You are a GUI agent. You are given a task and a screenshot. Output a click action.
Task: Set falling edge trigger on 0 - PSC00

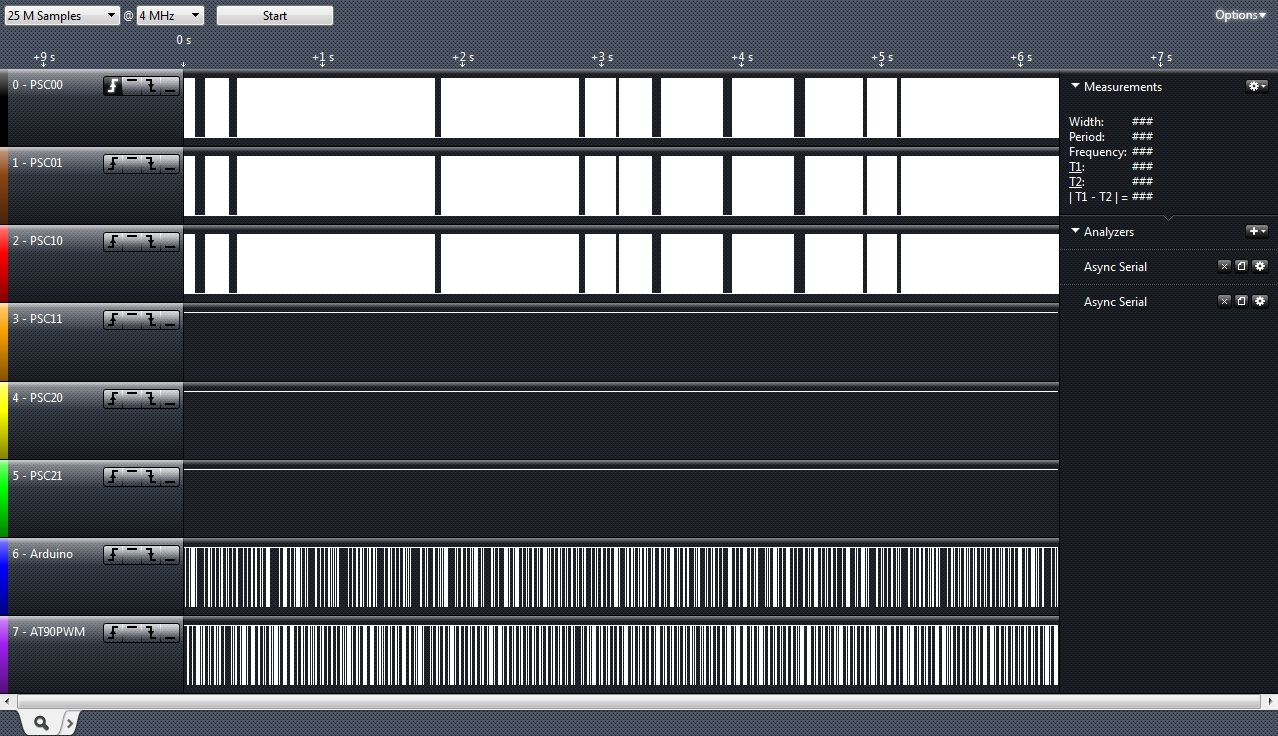click(x=151, y=86)
